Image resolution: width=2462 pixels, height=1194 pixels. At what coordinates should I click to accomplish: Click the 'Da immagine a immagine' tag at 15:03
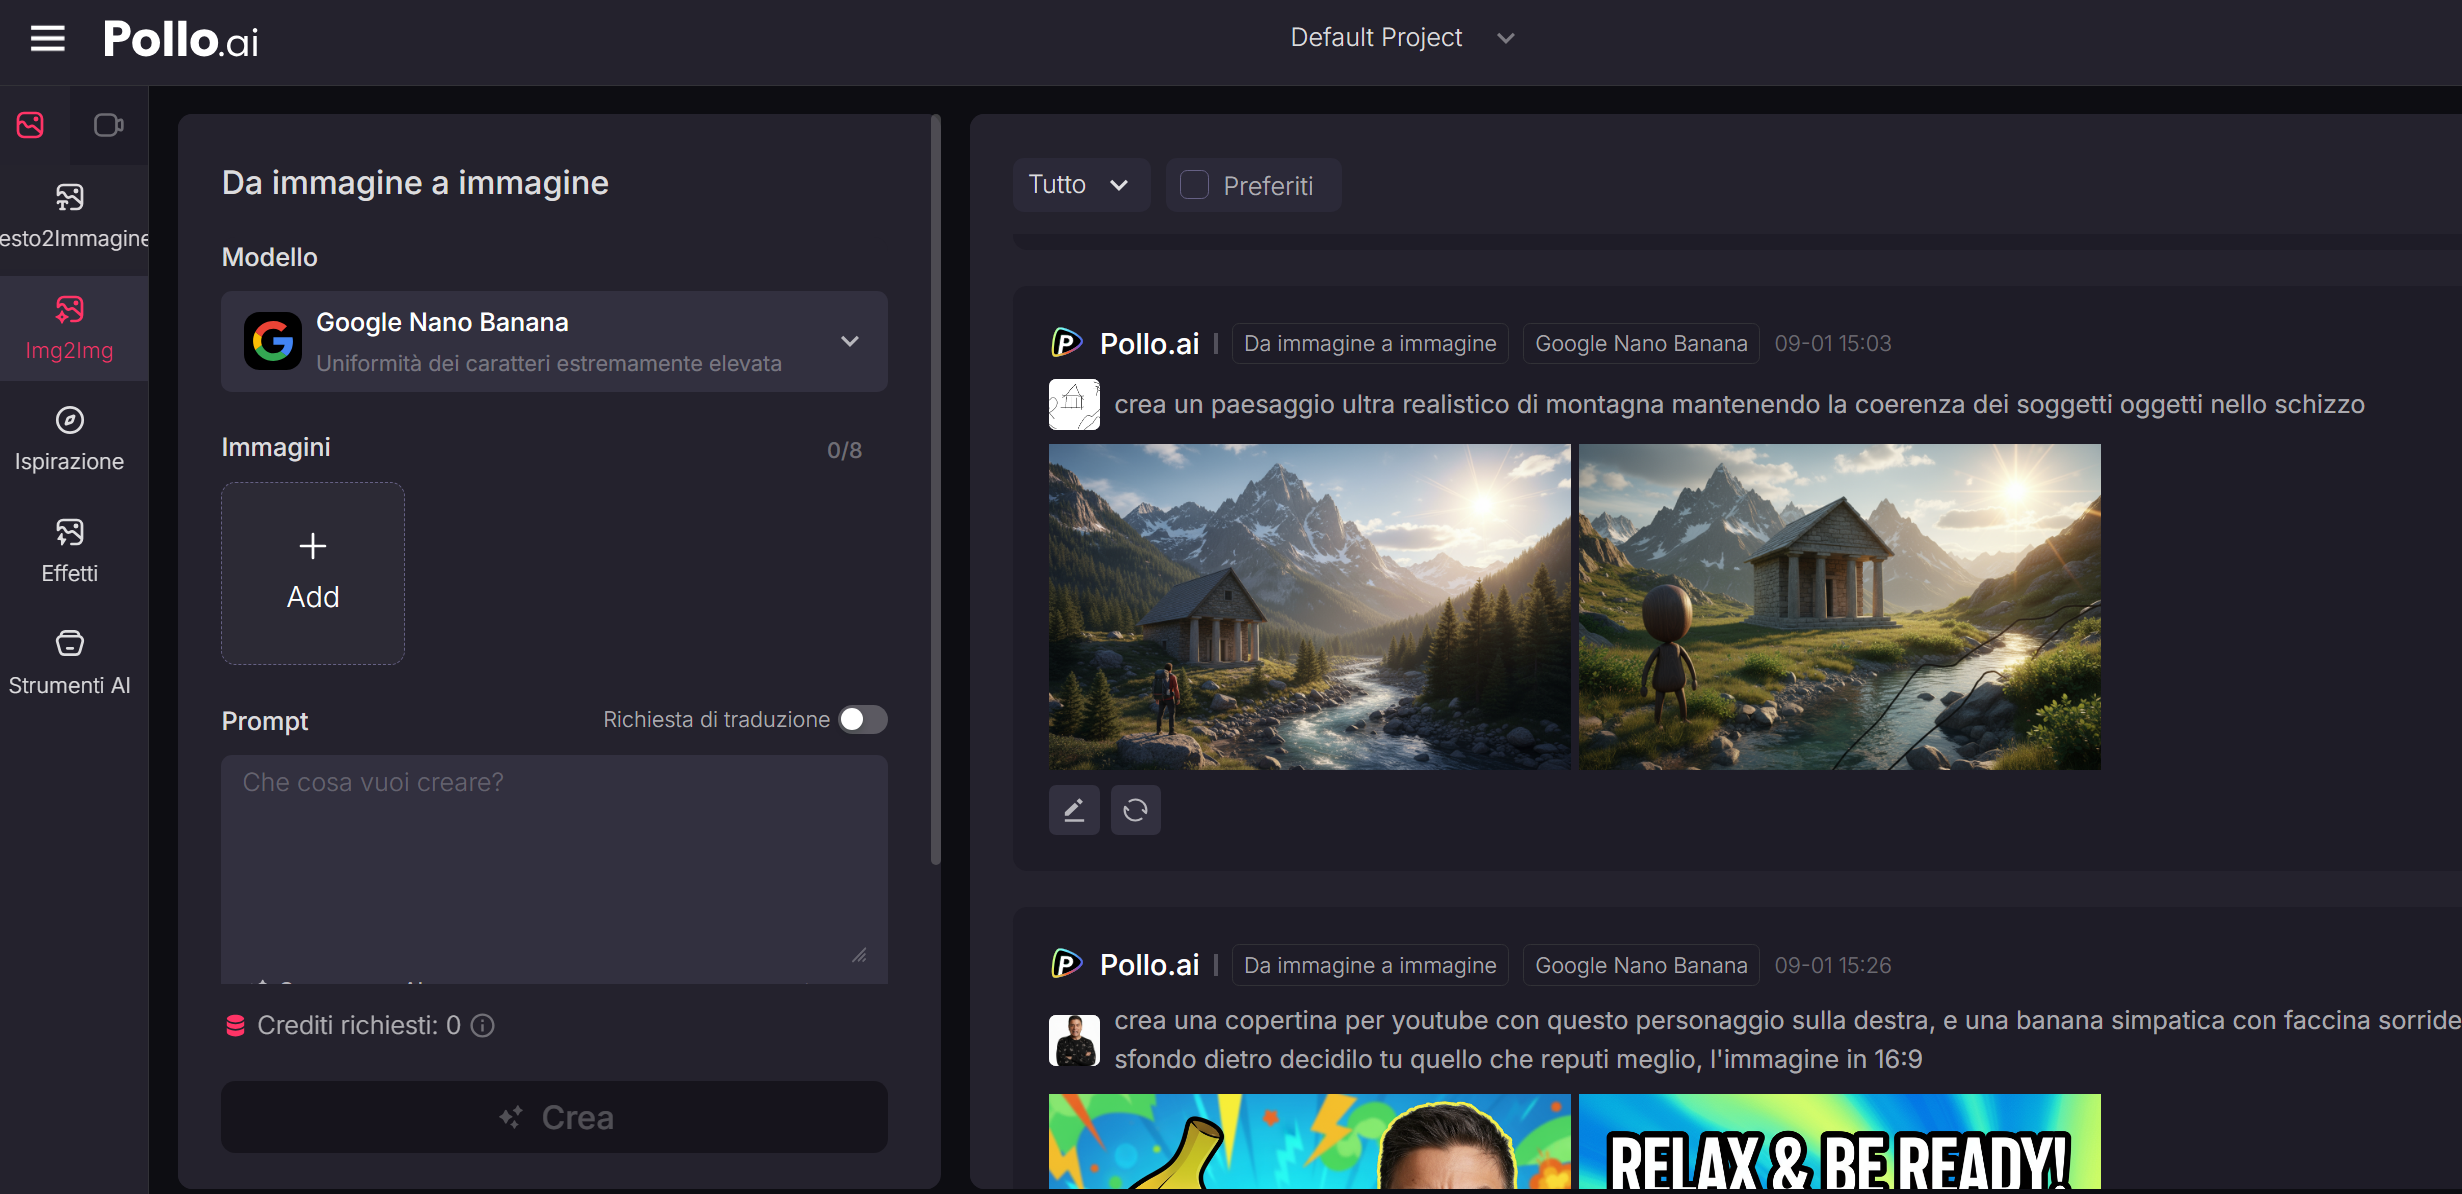click(x=1370, y=343)
